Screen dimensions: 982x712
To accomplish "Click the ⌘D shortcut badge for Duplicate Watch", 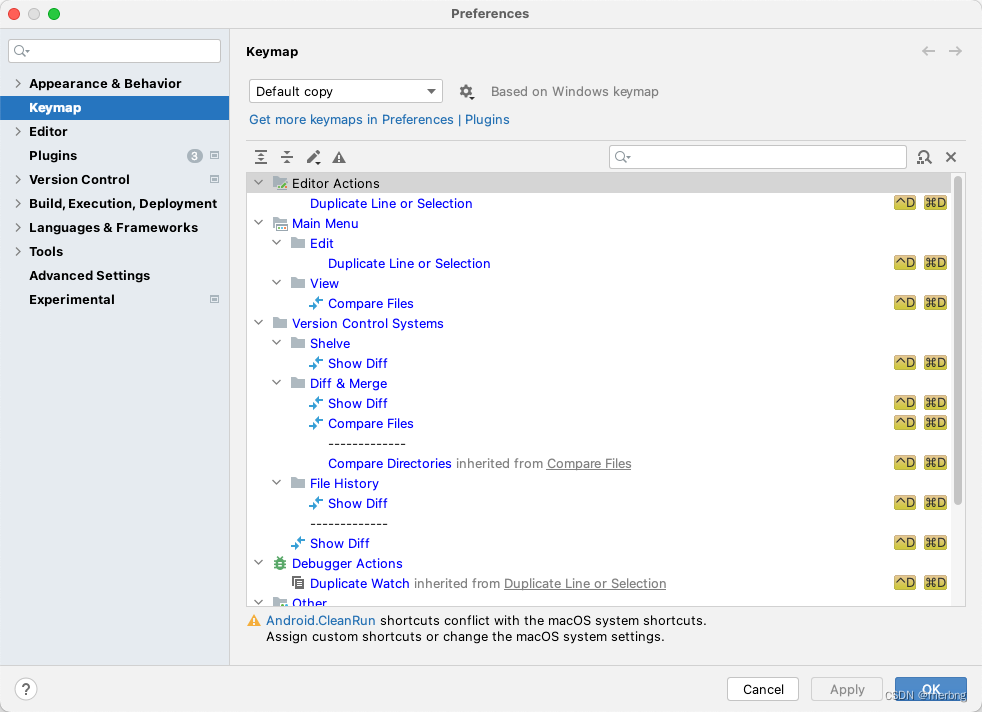I will point(935,583).
